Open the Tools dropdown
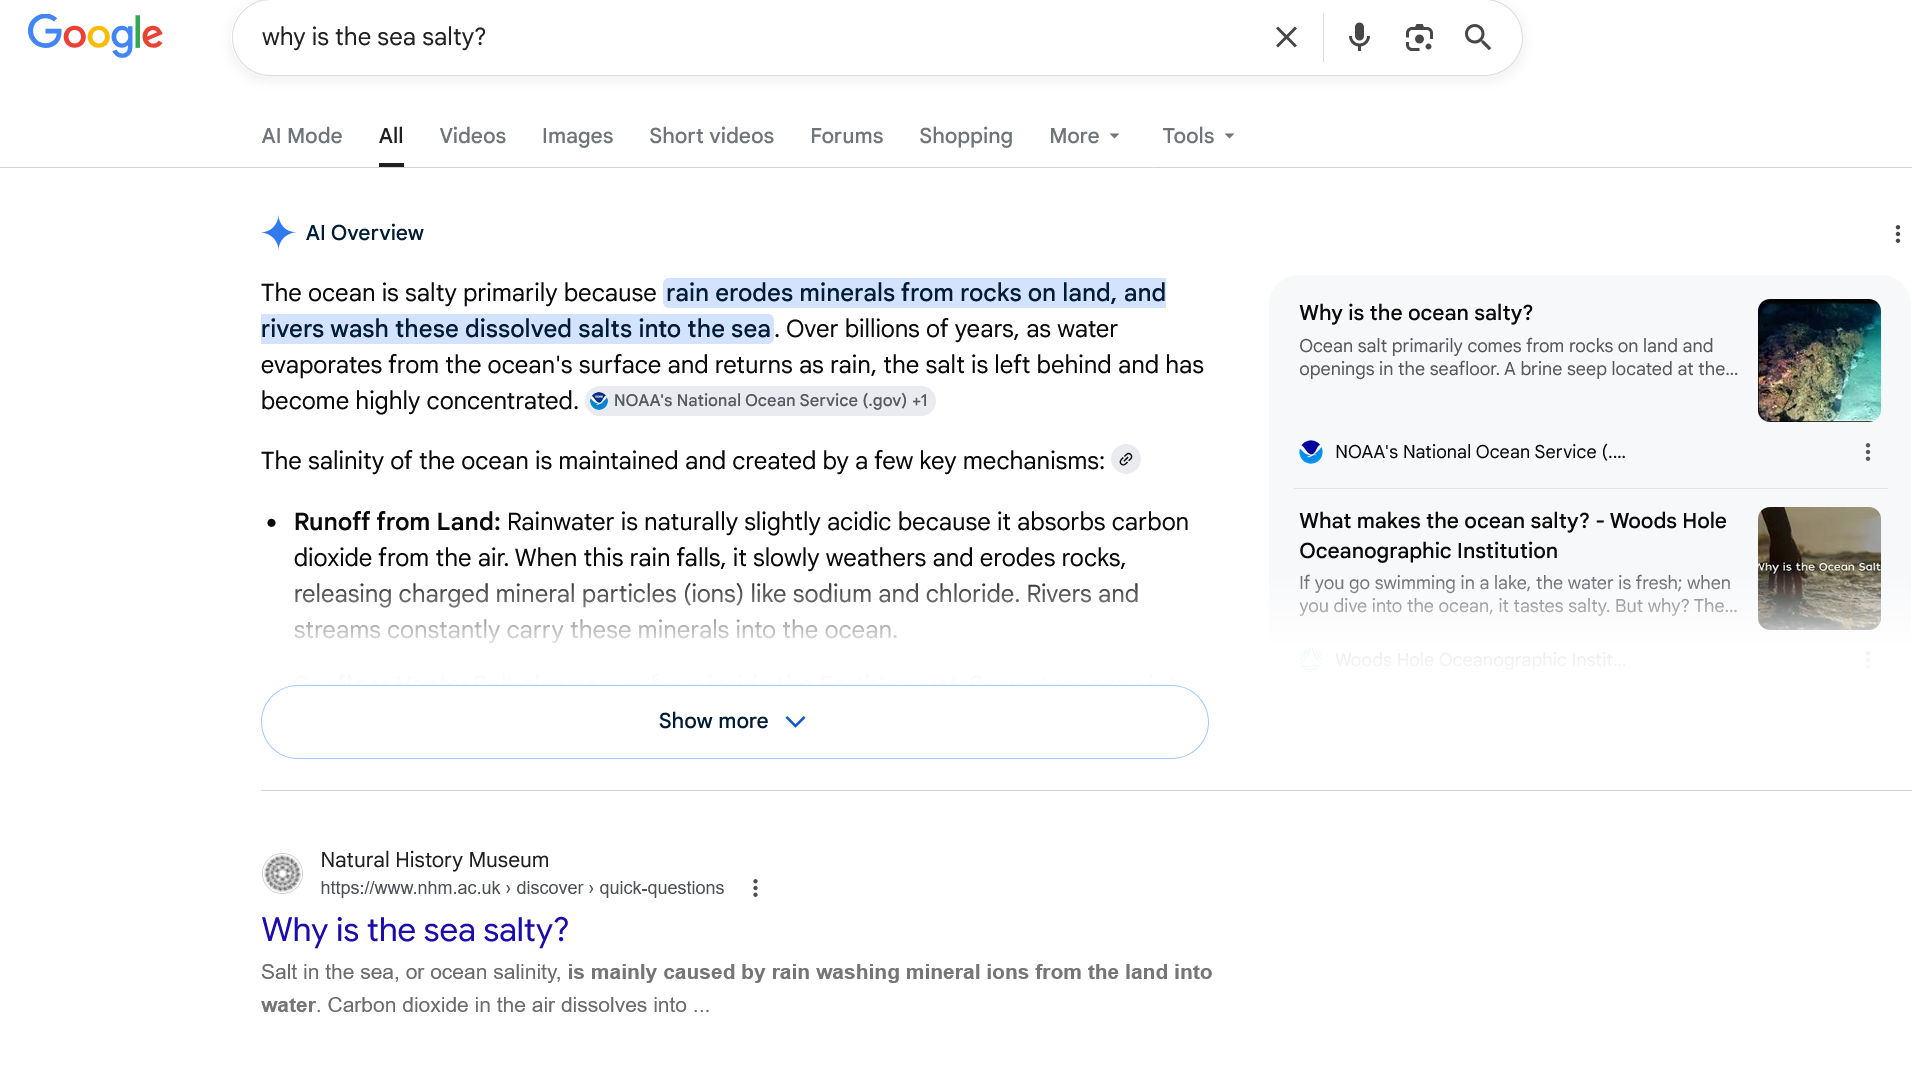1912x1069 pixels. point(1199,136)
